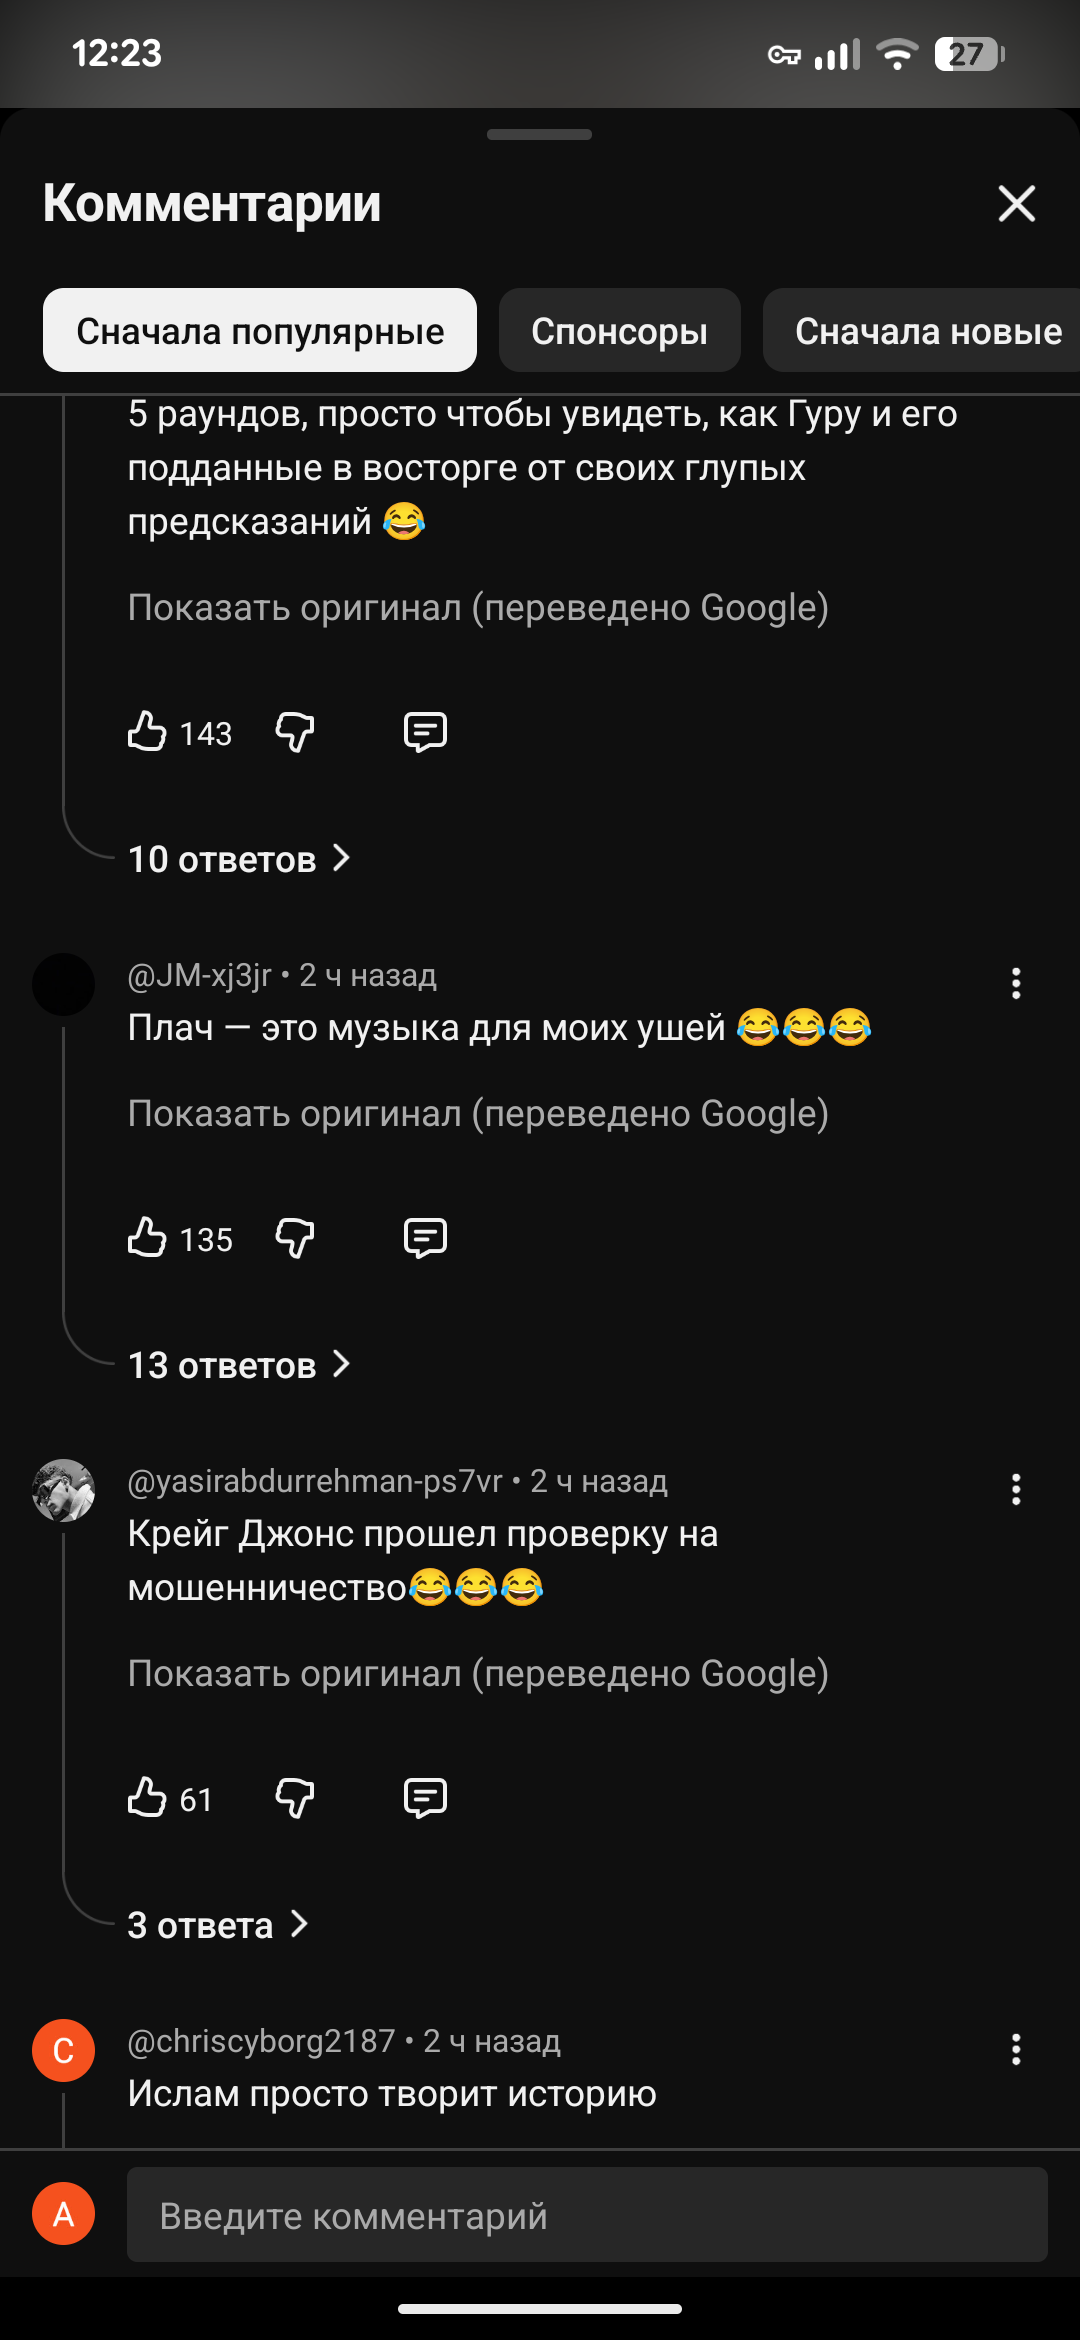Screen dimensions: 1080x2340
Task: Expand the 3 ответа replies
Action: (217, 1925)
